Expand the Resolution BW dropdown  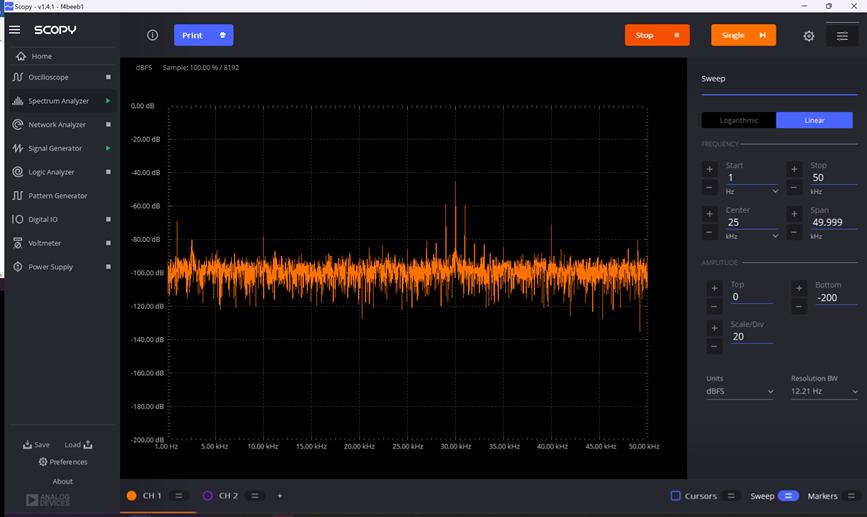(824, 391)
